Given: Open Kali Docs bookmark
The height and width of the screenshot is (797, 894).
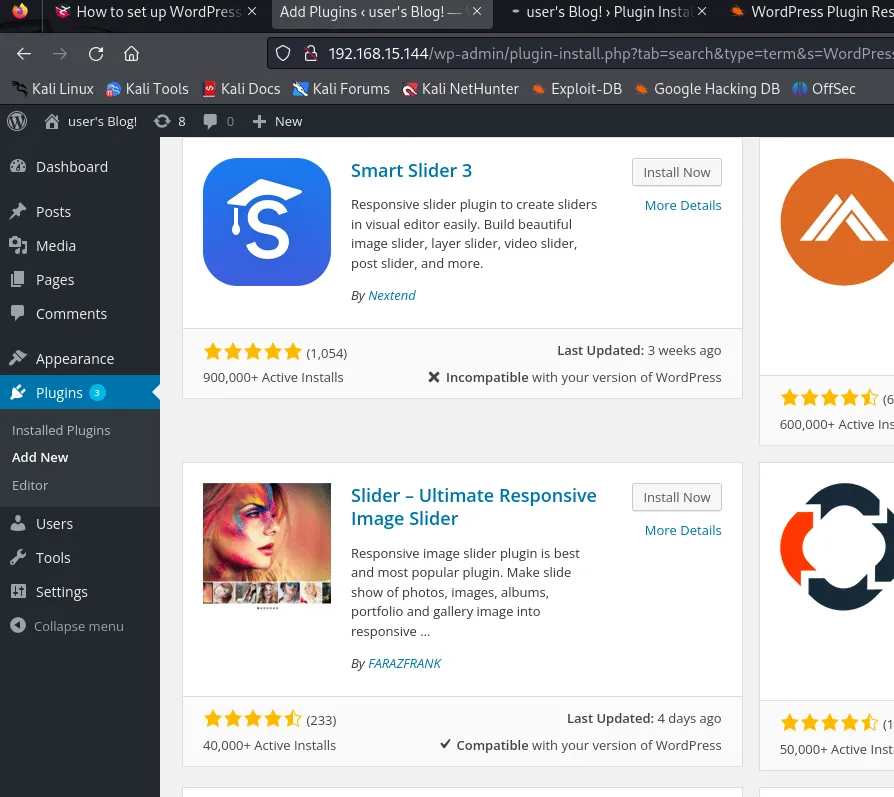Looking at the screenshot, I should [x=242, y=89].
